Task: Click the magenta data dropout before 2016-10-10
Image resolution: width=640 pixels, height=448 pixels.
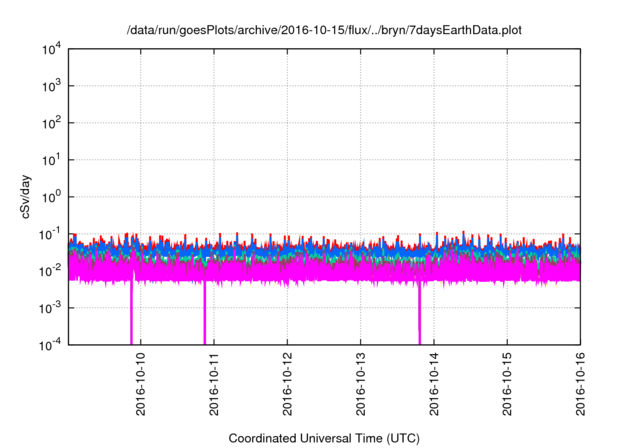Action: (x=131, y=312)
